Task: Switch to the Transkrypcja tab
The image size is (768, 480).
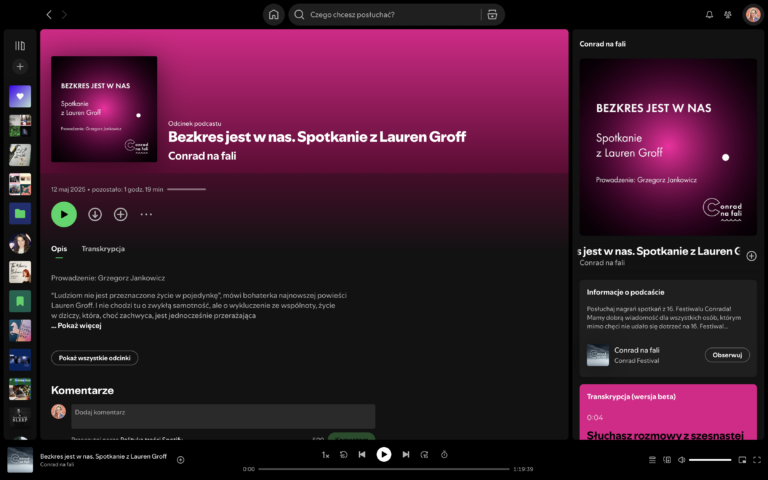Action: tap(103, 248)
